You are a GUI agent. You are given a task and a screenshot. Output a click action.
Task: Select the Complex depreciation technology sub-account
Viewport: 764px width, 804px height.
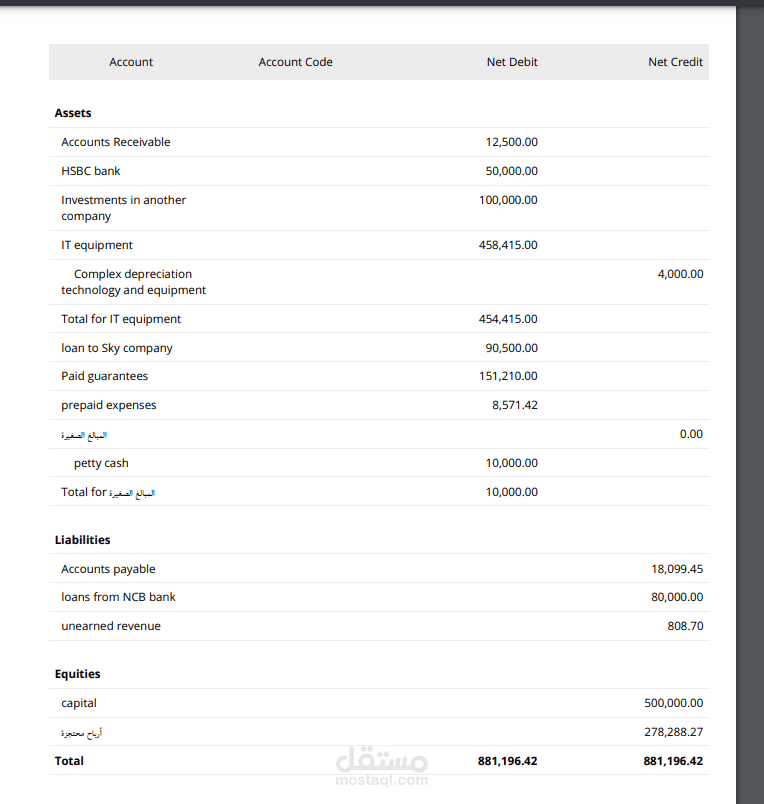(x=132, y=282)
